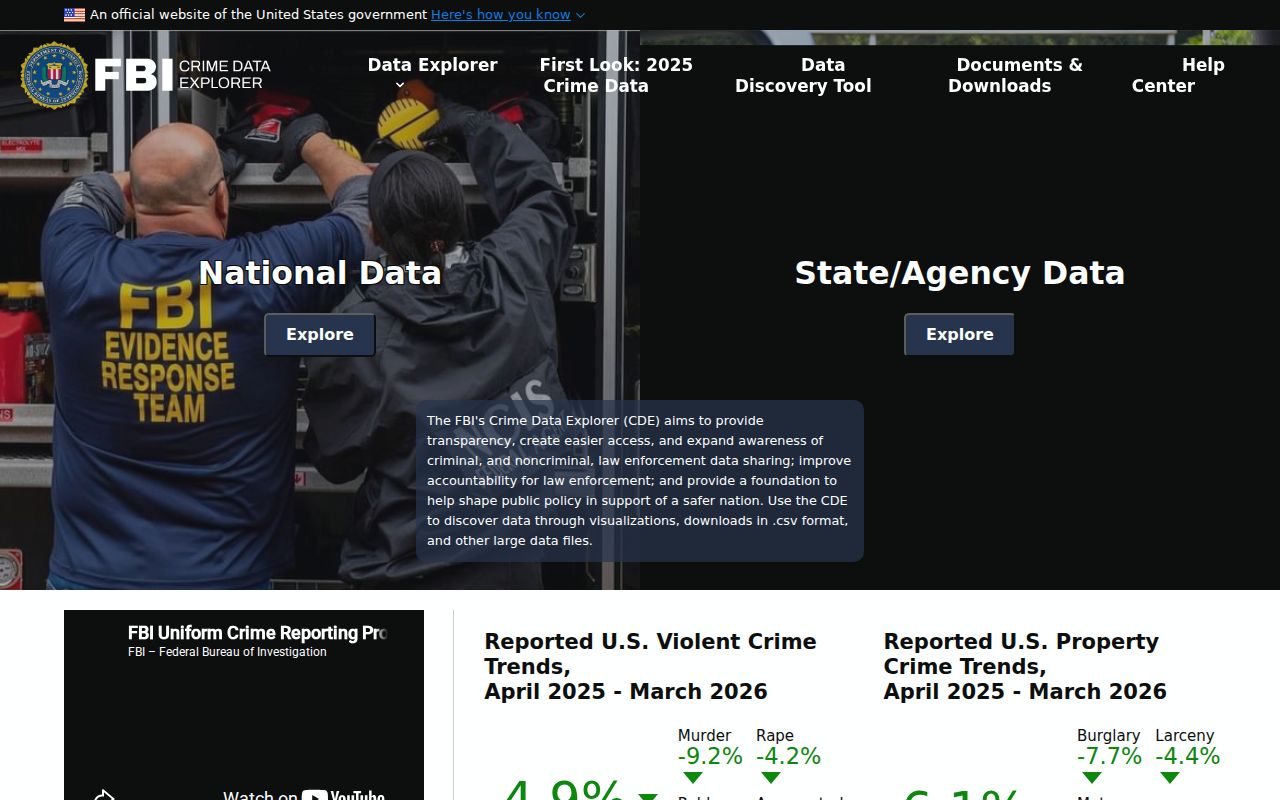Click the down triangle under Murder

click(x=692, y=778)
